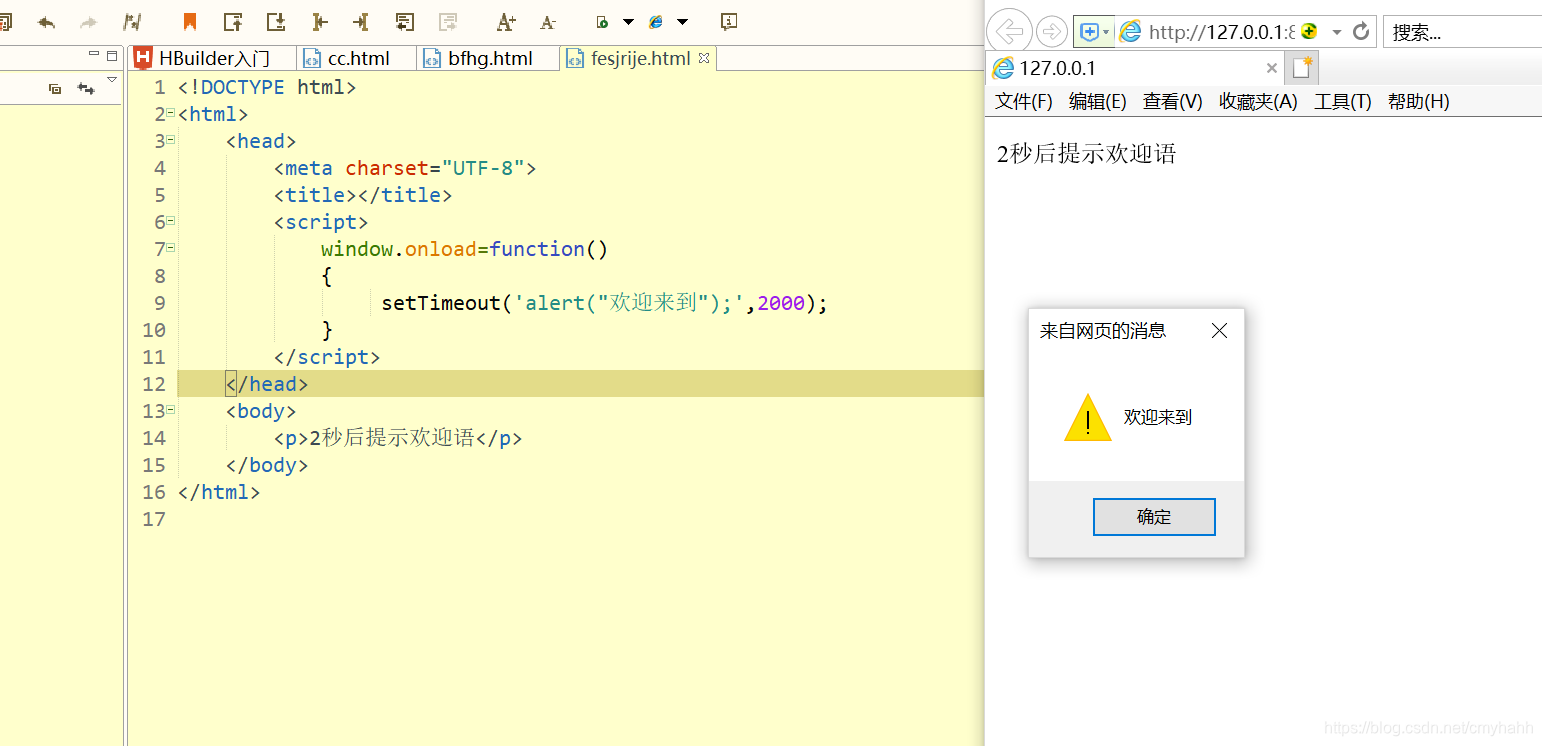The image size is (1542, 746).
Task: Click the page text 2秒后提示欢迎语 in IE
Action: (x=1087, y=154)
